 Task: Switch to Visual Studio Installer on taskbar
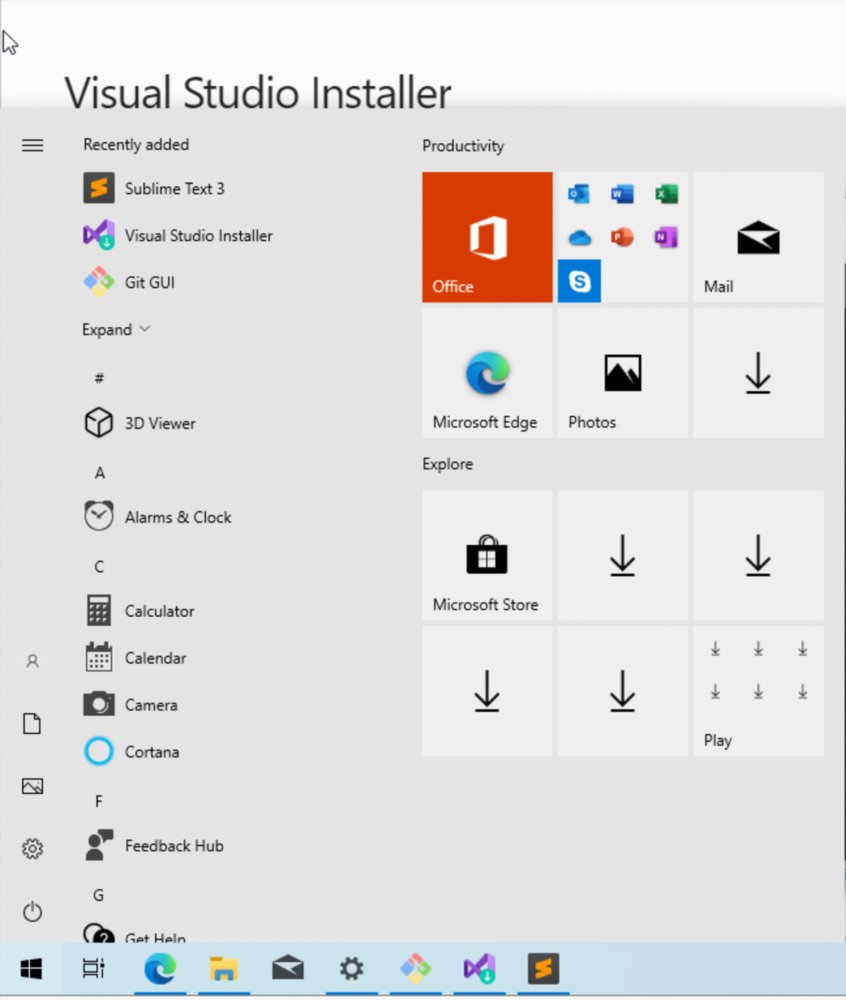[x=479, y=969]
